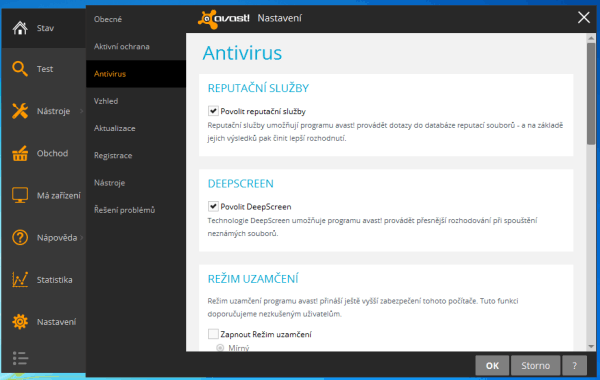Open the Aktualizace settings section
This screenshot has width=600, height=380.
(136, 128)
